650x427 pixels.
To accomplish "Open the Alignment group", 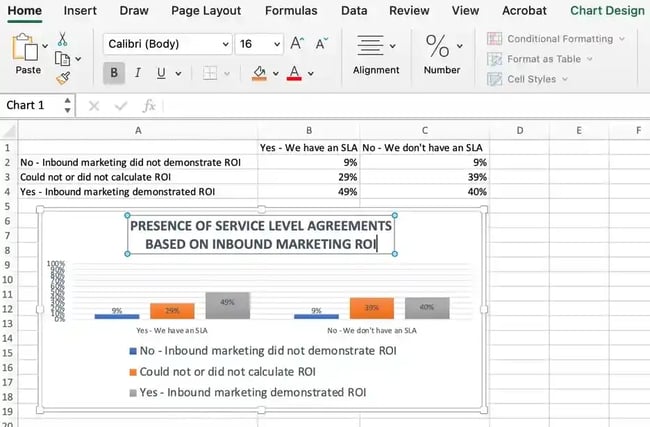I will coord(376,54).
